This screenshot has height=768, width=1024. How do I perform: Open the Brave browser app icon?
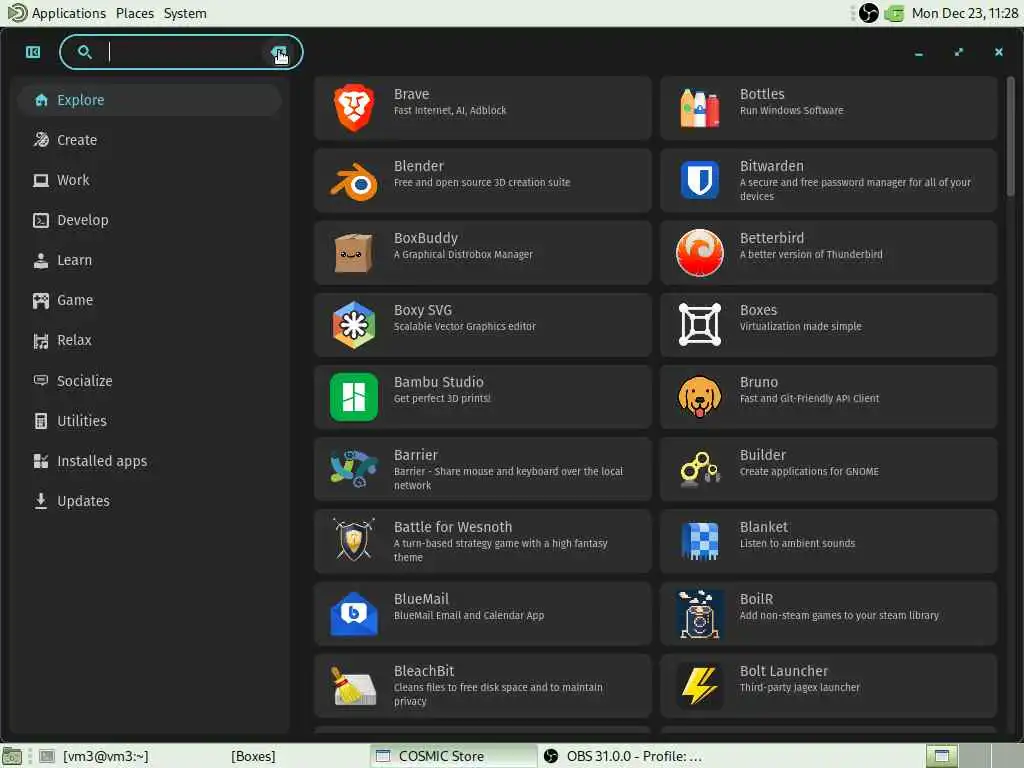tap(353, 108)
